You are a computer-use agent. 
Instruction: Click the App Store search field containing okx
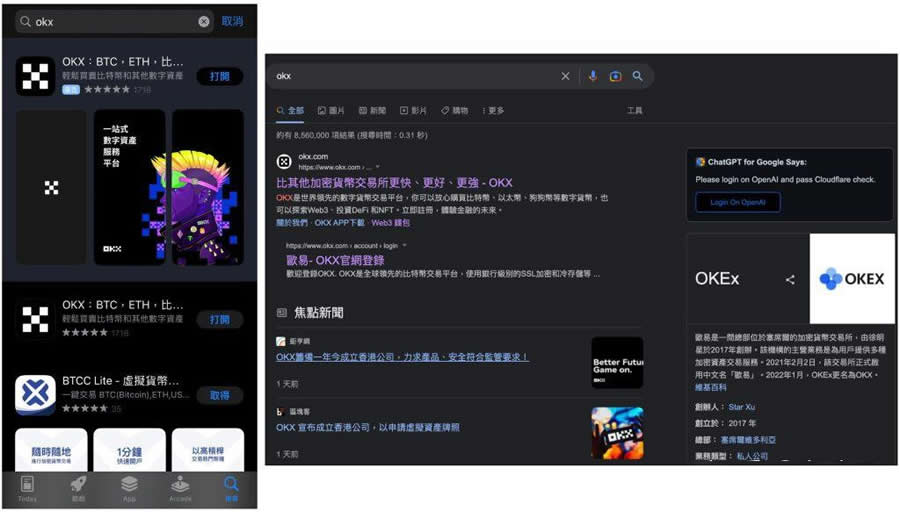pos(114,21)
